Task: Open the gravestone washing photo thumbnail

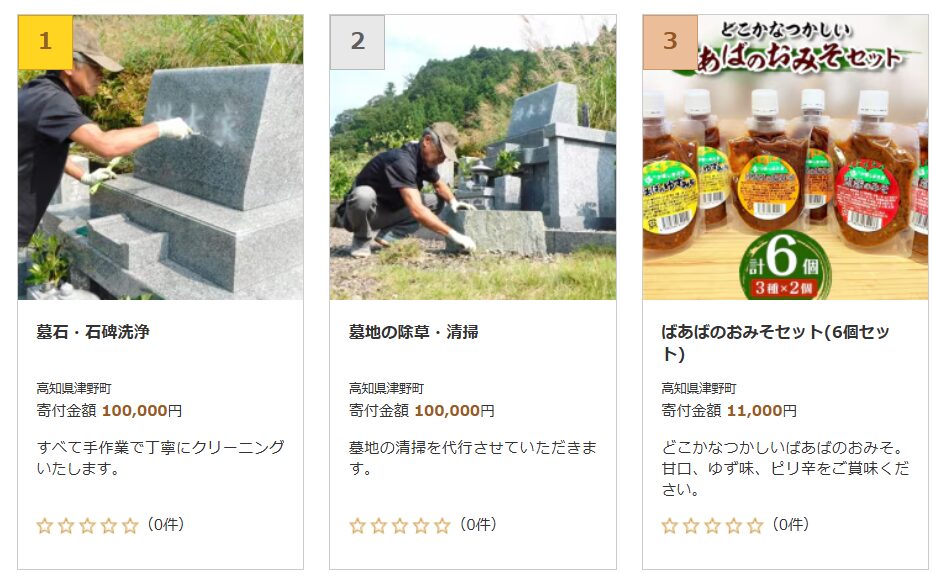Action: (160, 157)
